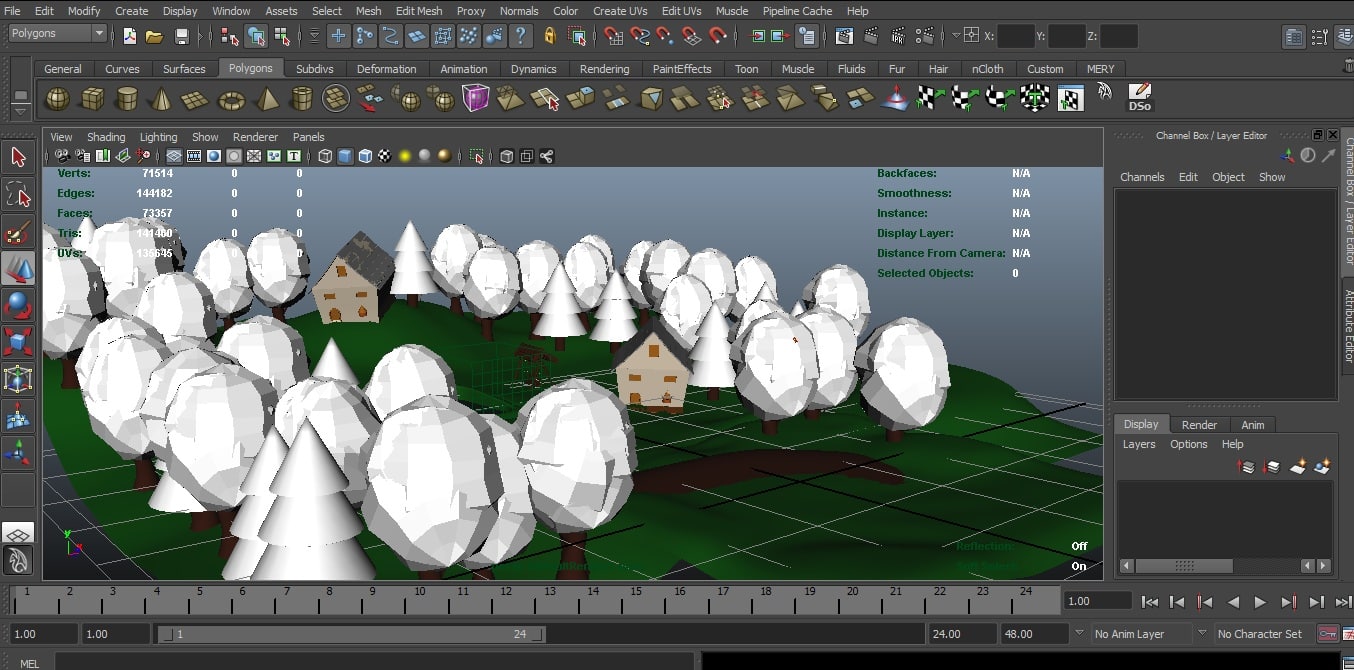Select the Rotate tool in toolbox
1354x670 pixels.
(x=18, y=305)
